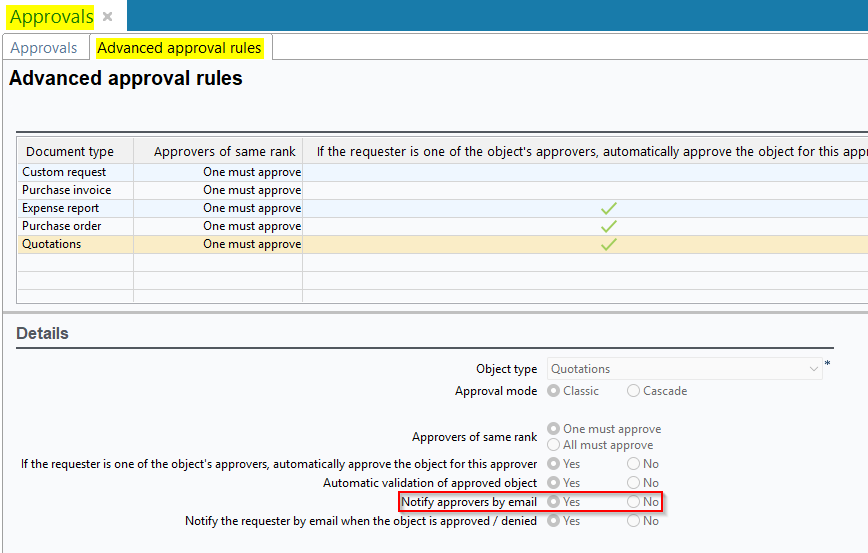Click the green checkmark in Expense report row
Viewport: 868px width, 553px height.
[608, 208]
